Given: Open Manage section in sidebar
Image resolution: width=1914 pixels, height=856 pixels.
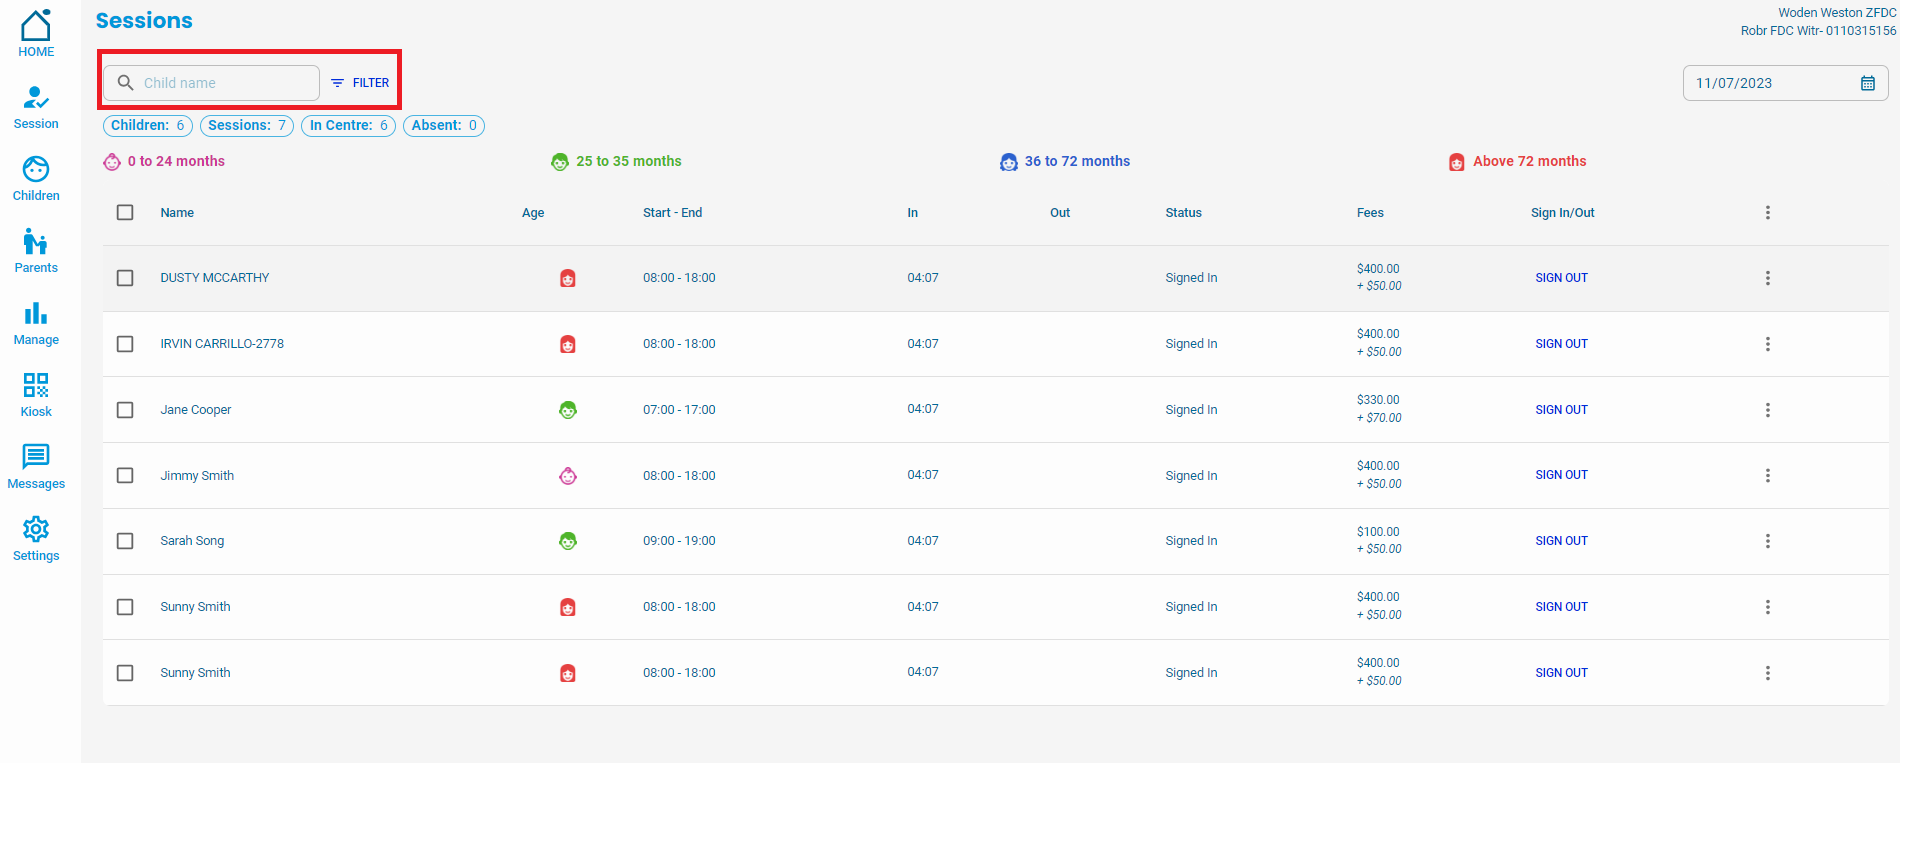Looking at the screenshot, I should point(36,324).
